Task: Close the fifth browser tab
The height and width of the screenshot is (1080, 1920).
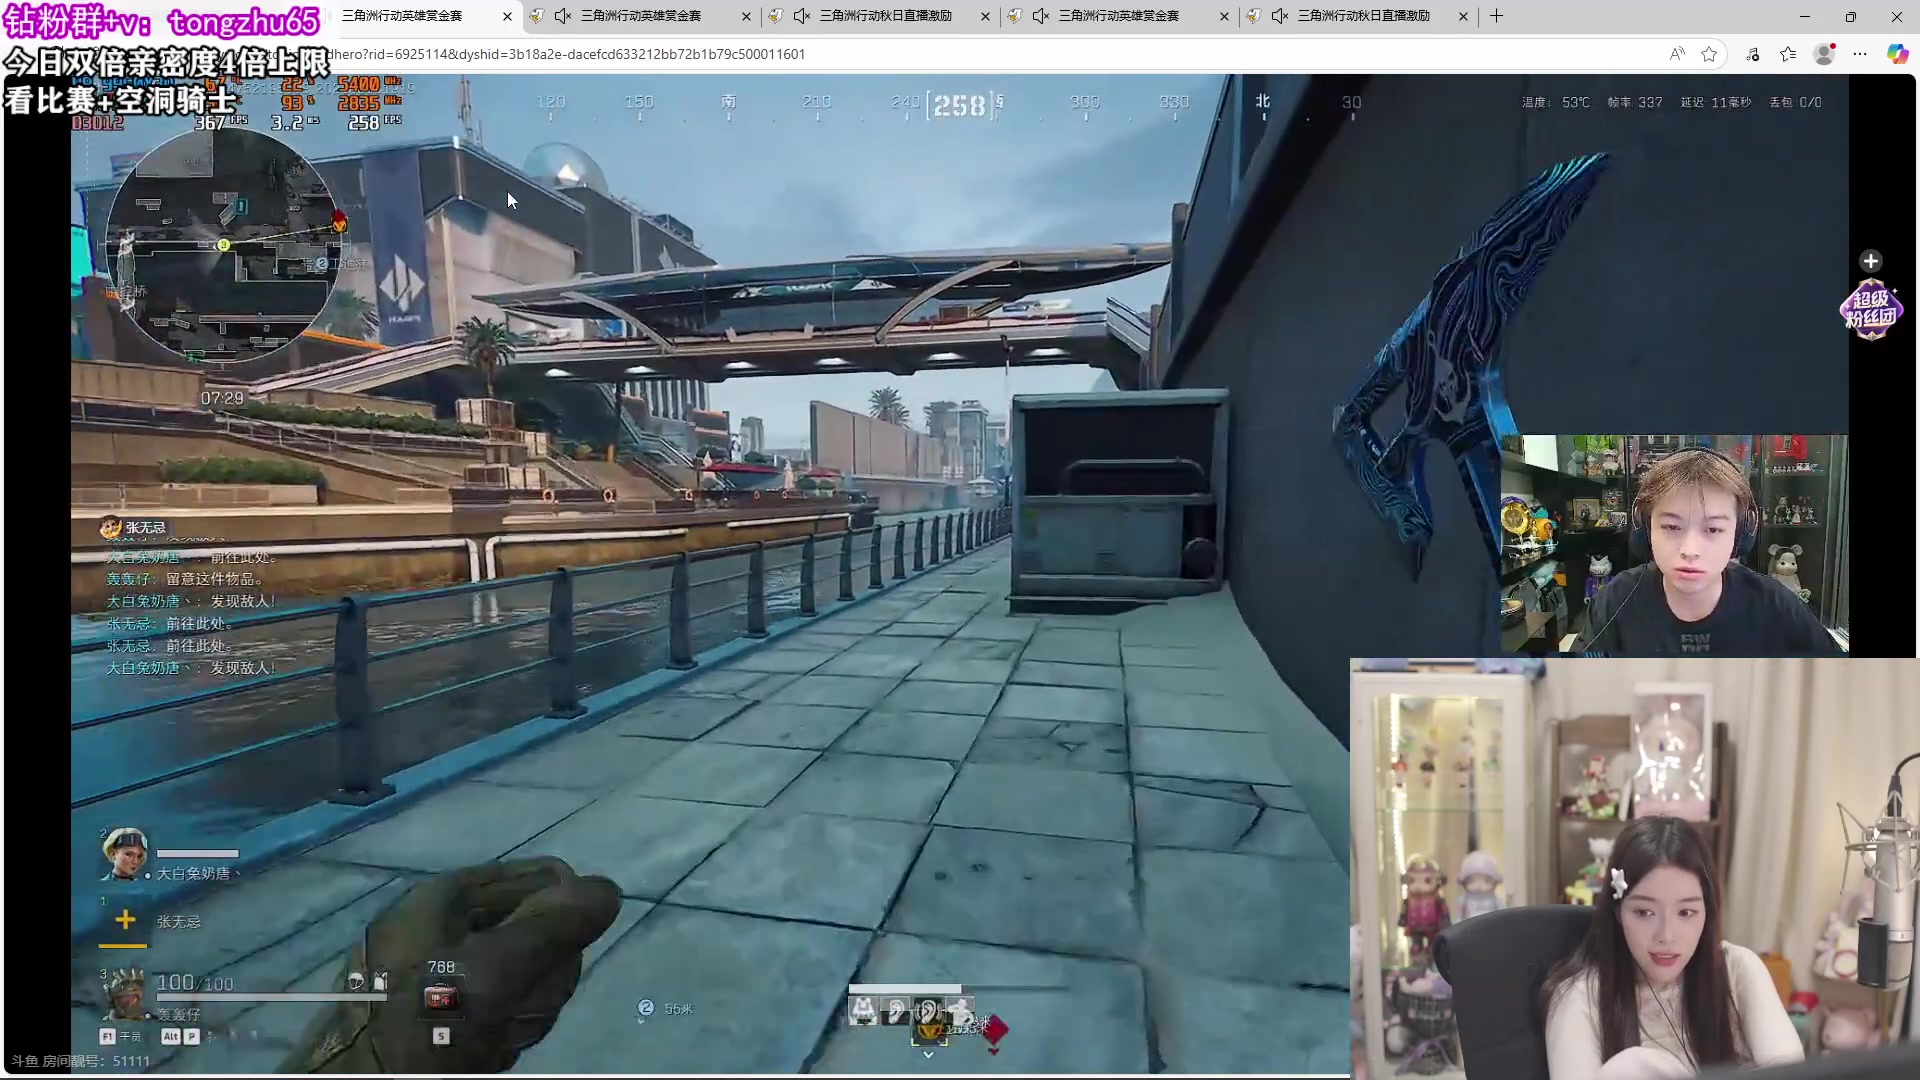Action: 1463,16
